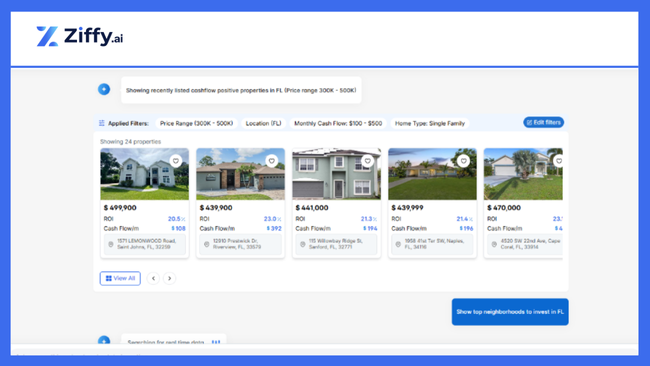Click address 115 Willowbay Ridge St, Sanford
Viewport: 650px width, 366px height.
tap(336, 244)
